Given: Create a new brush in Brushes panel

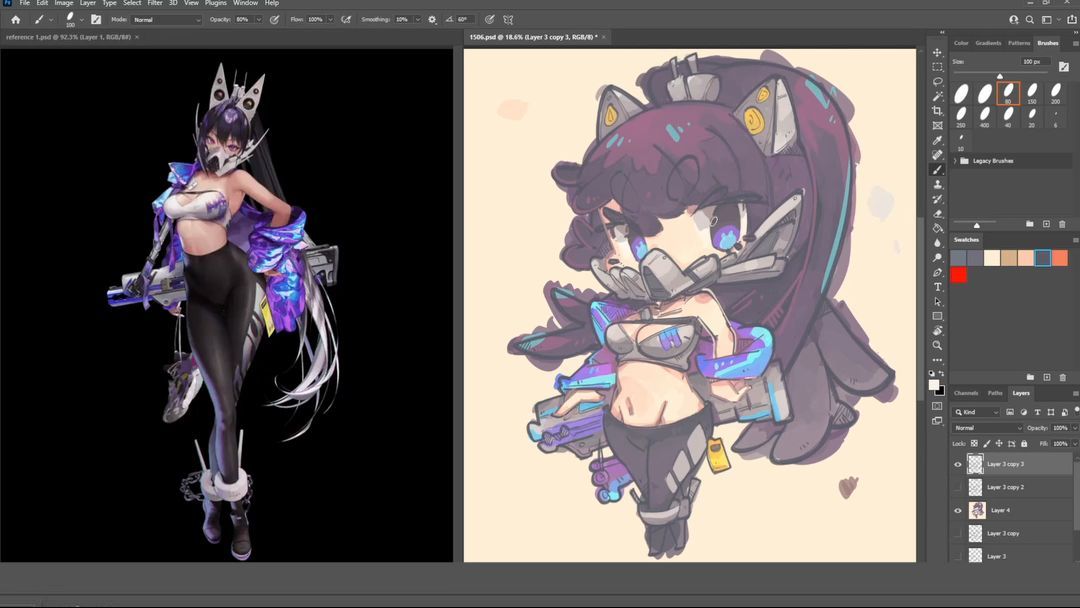Looking at the screenshot, I should coord(1046,224).
